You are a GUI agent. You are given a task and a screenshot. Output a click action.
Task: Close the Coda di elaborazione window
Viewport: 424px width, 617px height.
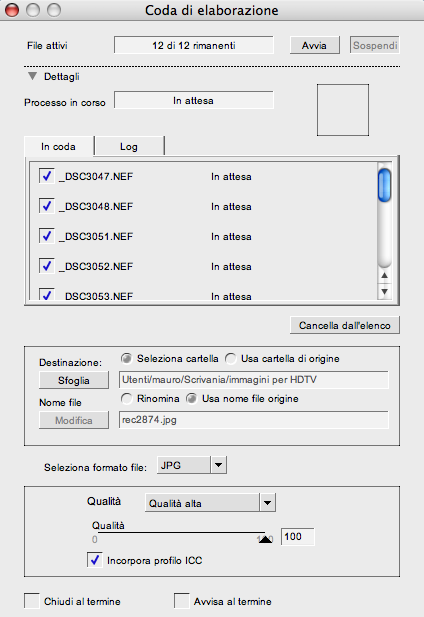[12, 10]
